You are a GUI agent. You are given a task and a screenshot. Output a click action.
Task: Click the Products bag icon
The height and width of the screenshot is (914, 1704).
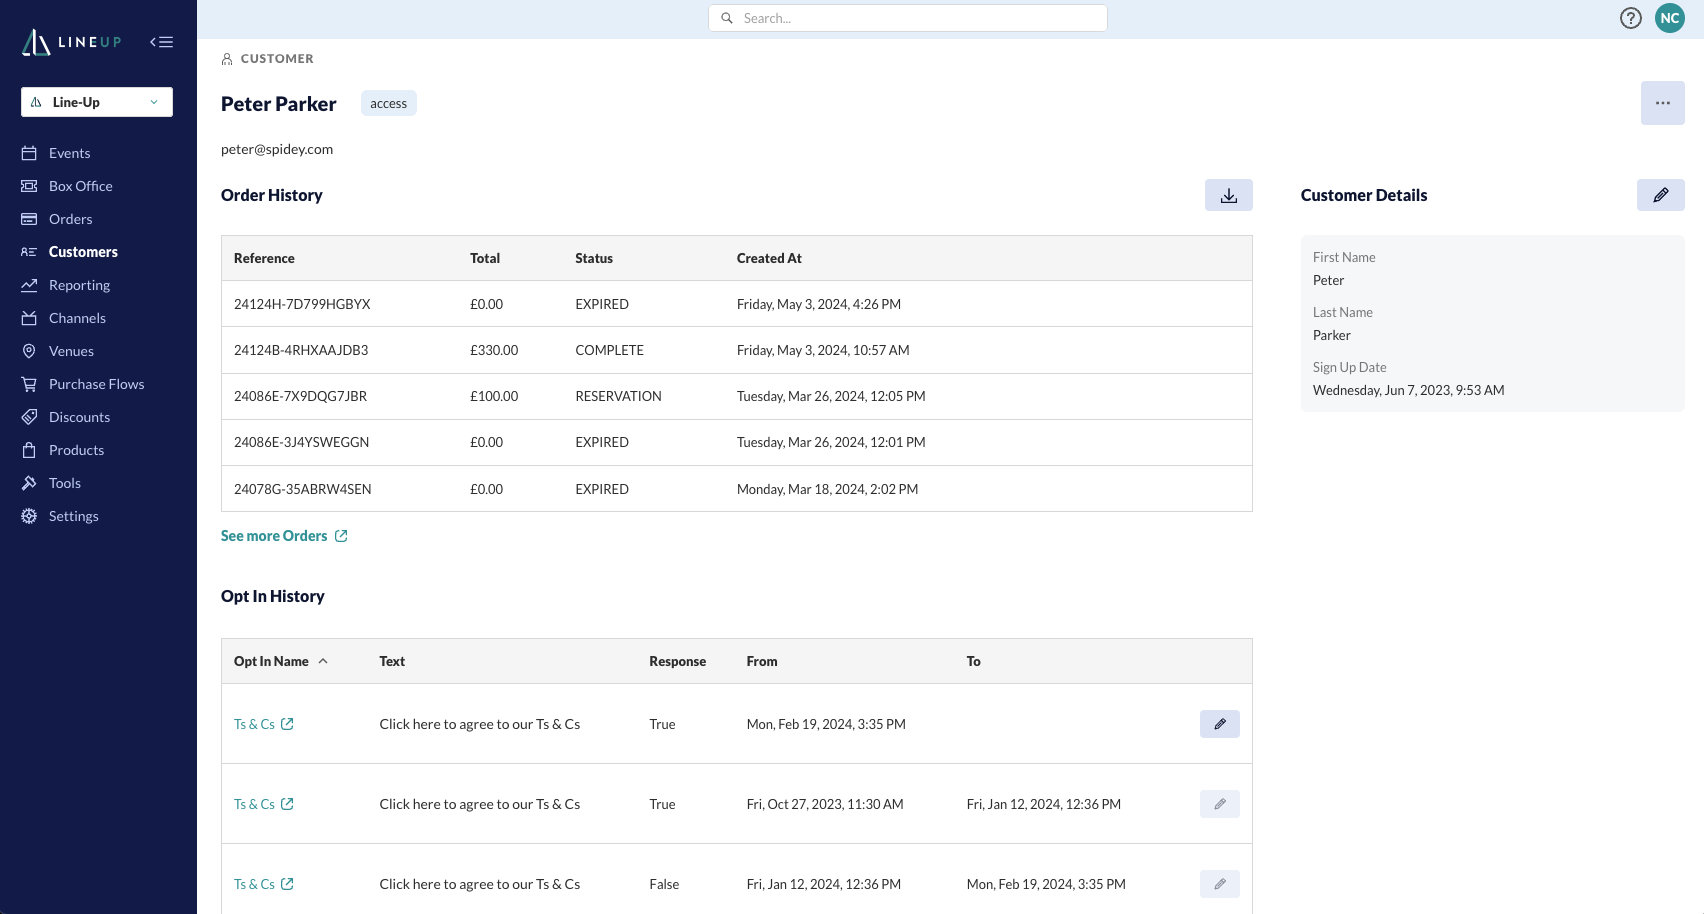tap(29, 450)
